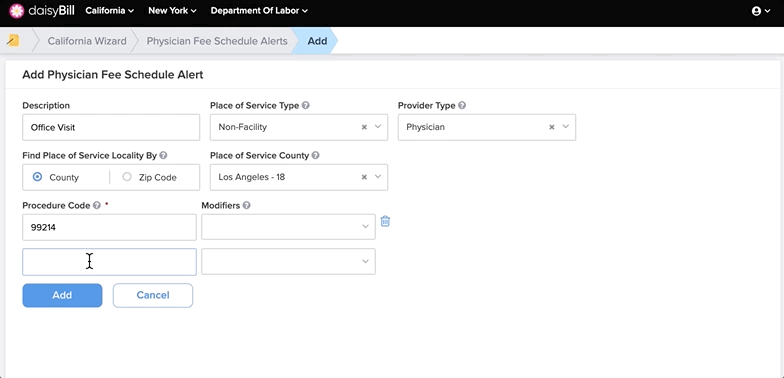Clear the Non-Facility selection with x

click(x=364, y=127)
